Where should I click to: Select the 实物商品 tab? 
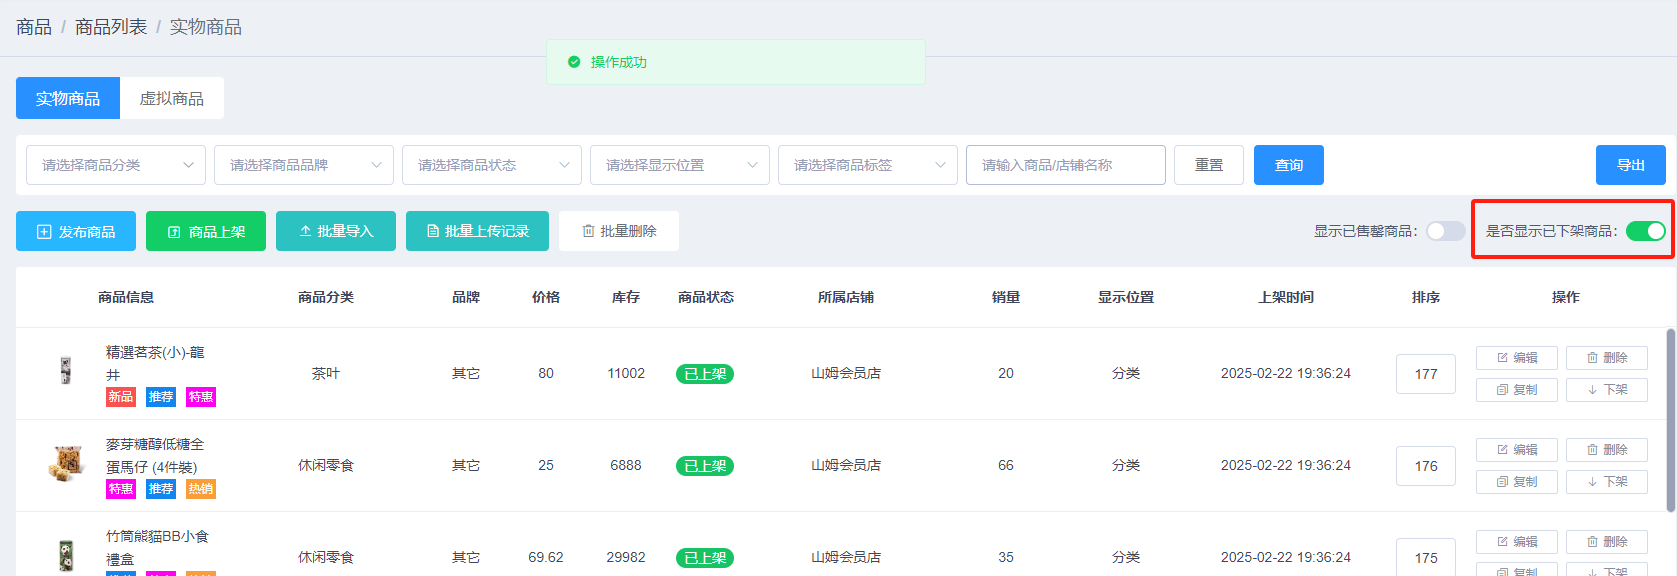(68, 98)
